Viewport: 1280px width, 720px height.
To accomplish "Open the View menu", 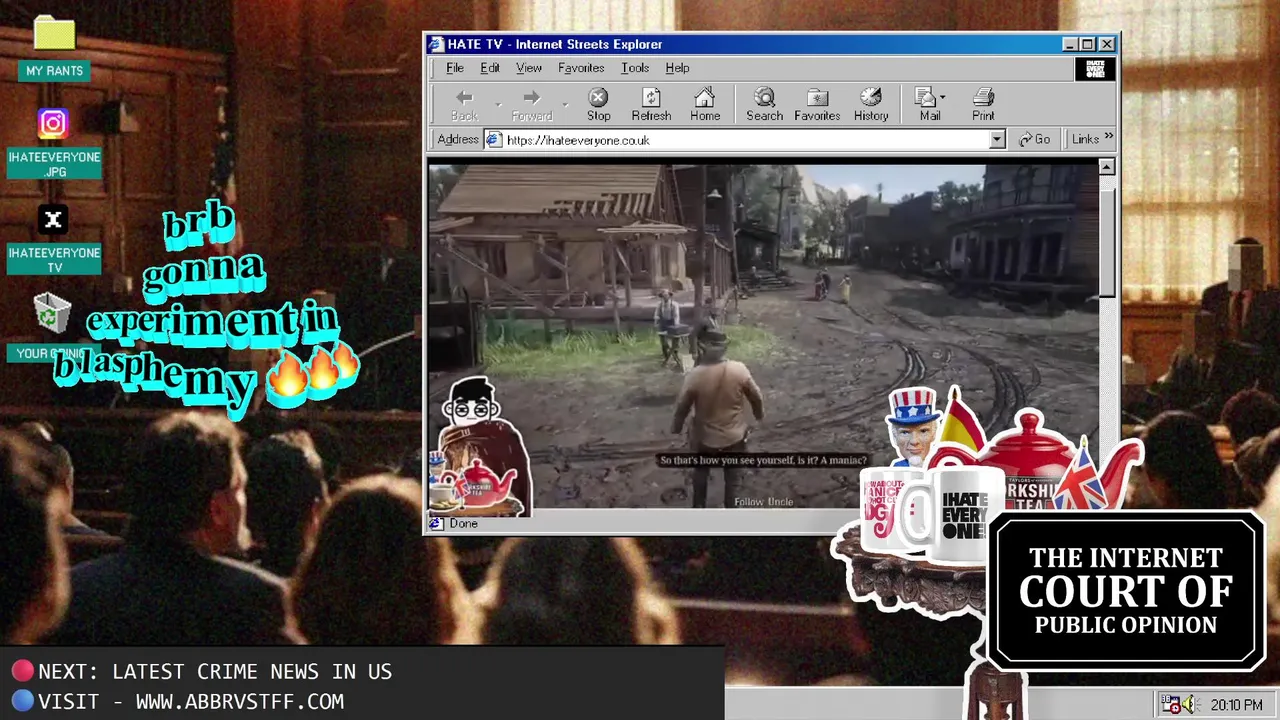I will (x=529, y=68).
